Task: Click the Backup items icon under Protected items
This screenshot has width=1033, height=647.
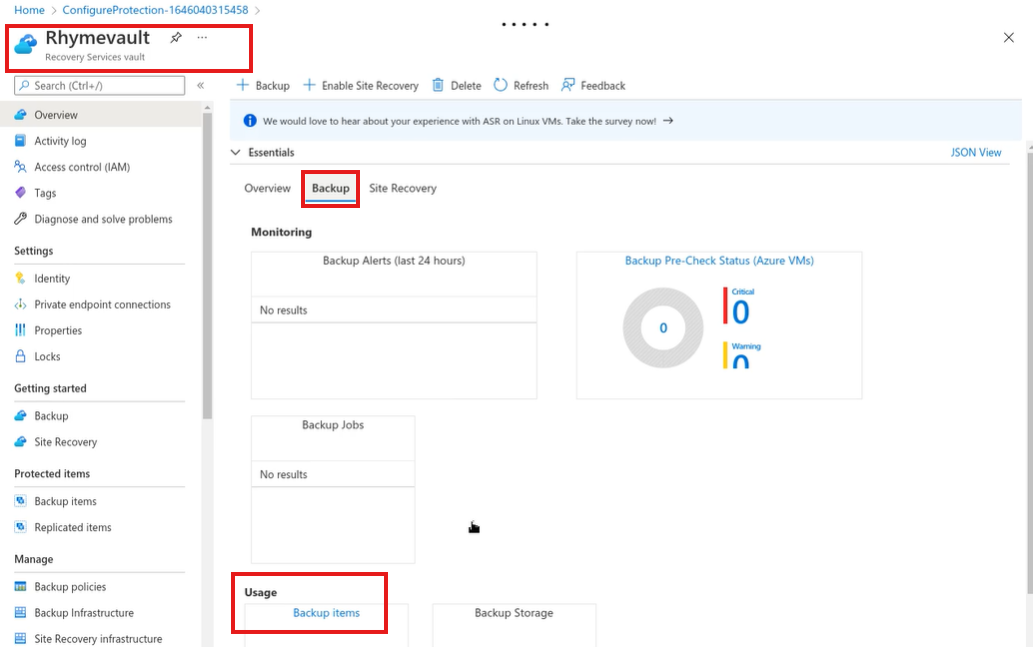Action: click(x=20, y=501)
